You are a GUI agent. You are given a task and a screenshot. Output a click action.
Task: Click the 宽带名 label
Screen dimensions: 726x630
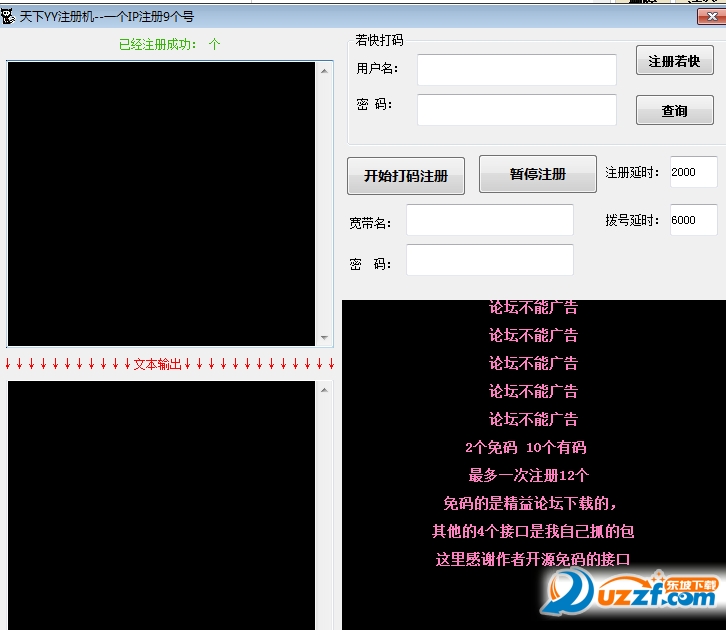[x=369, y=223]
